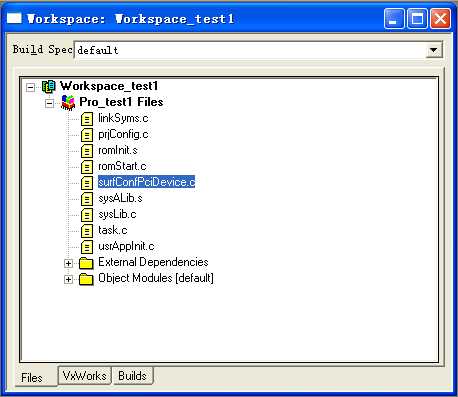Click the surfConfPciDevice.c file icon
The width and height of the screenshot is (458, 397).
click(x=87, y=183)
